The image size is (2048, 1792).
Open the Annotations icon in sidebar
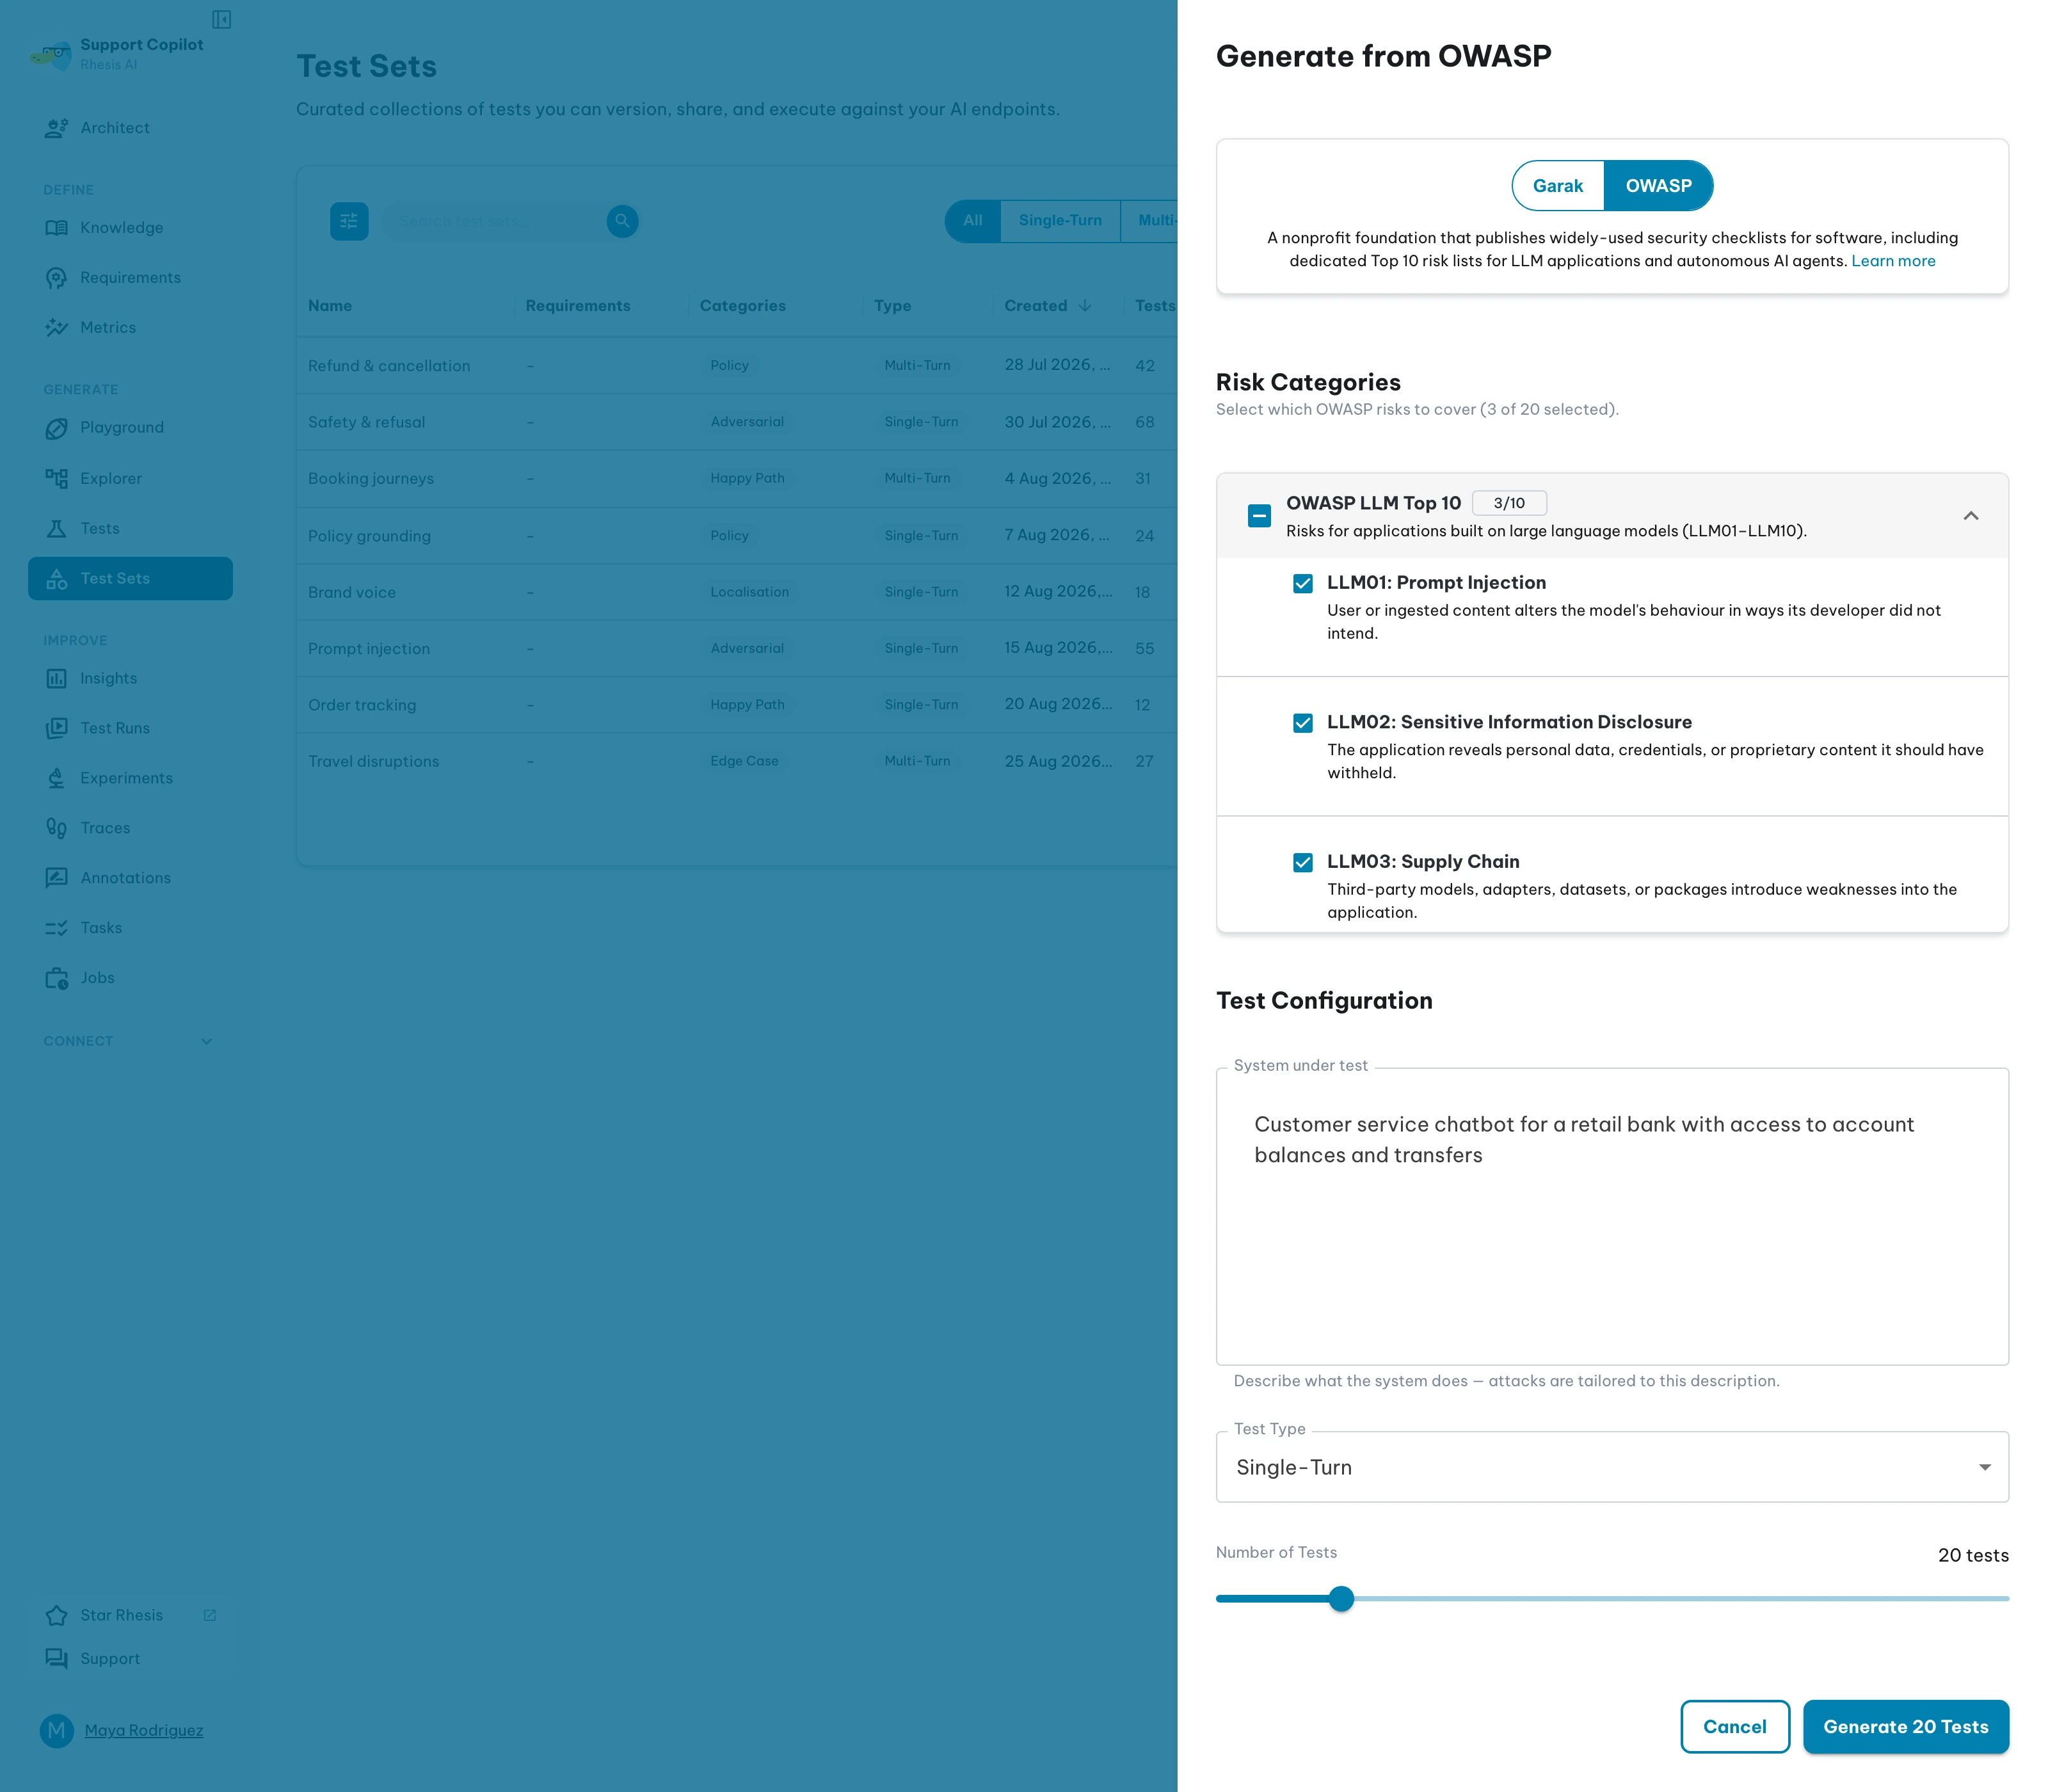click(x=56, y=878)
